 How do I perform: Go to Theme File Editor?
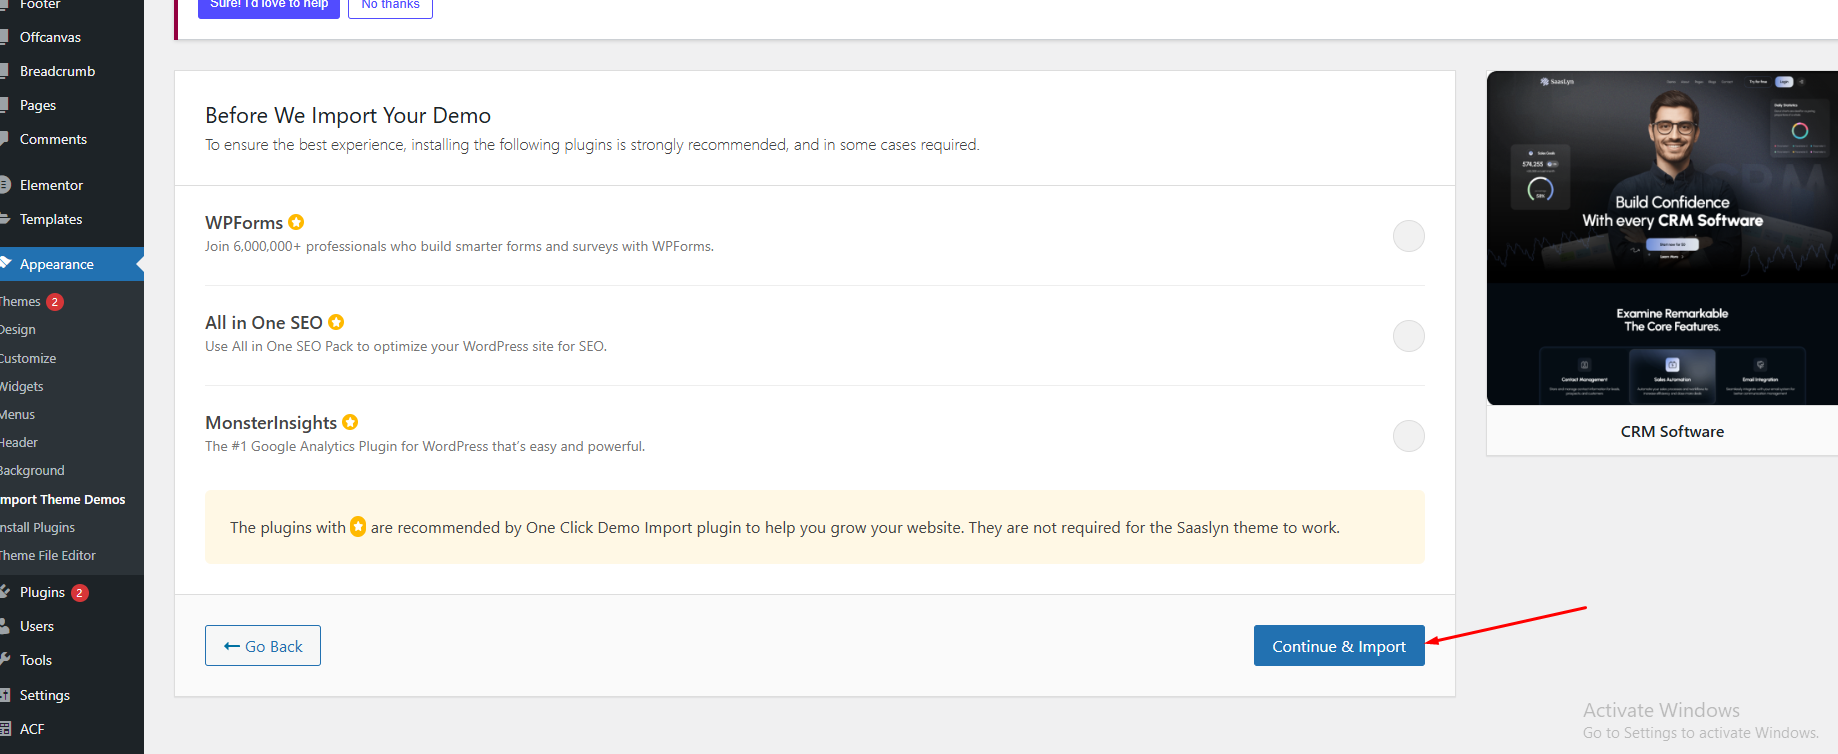[48, 555]
